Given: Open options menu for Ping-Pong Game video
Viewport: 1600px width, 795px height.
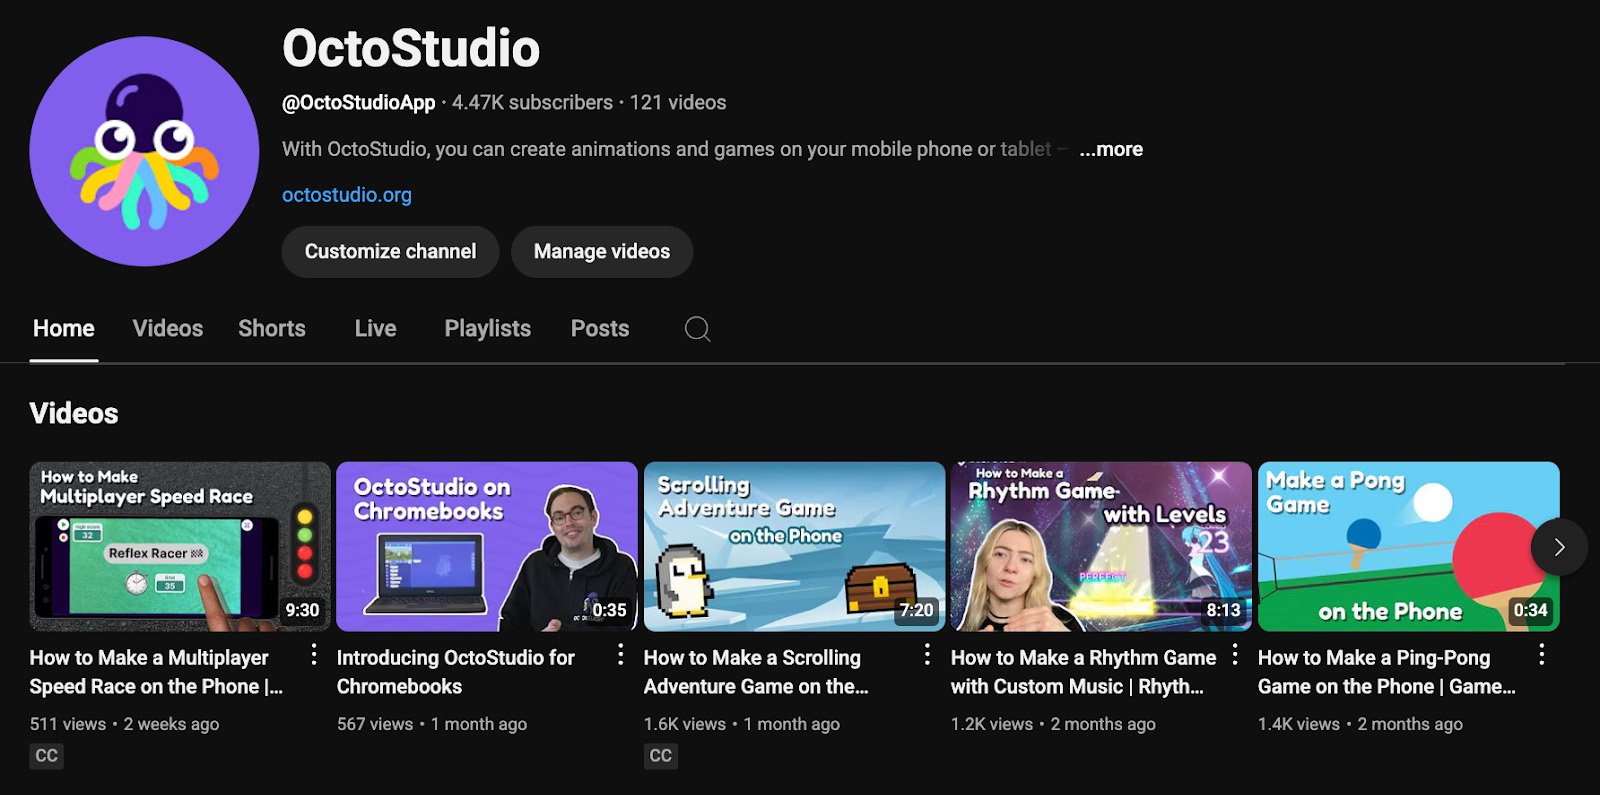Looking at the screenshot, I should (1542, 655).
